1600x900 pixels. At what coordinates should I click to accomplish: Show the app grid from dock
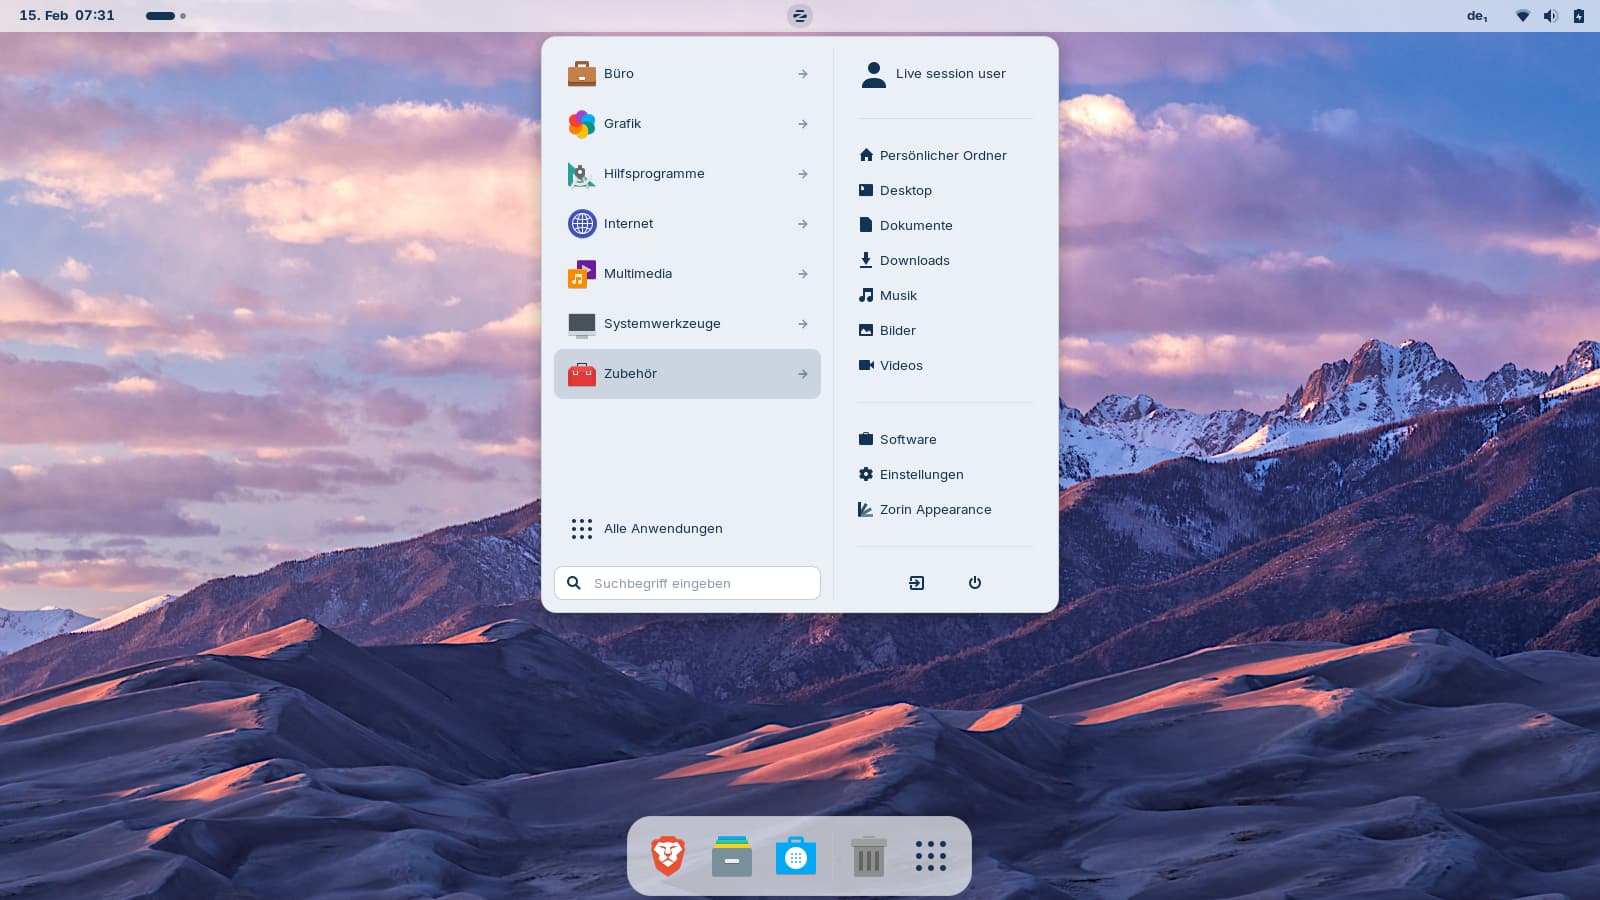tap(930, 857)
